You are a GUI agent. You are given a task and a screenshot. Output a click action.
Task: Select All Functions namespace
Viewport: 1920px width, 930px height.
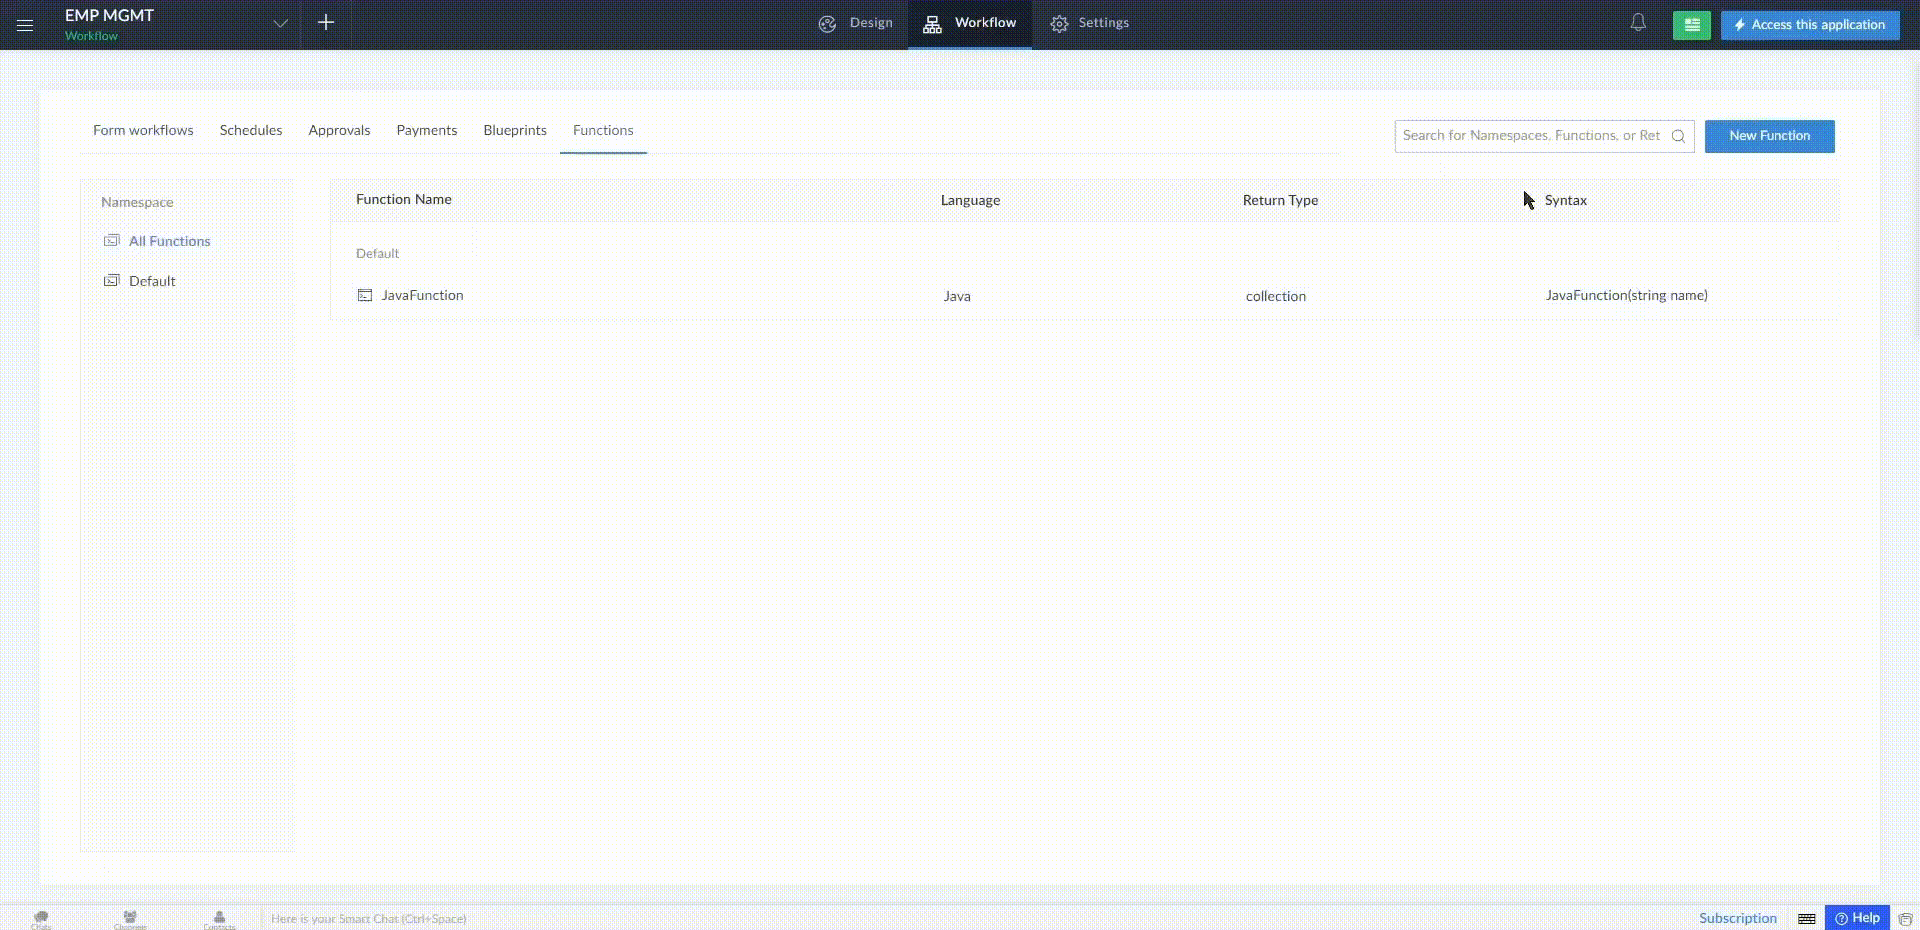[x=169, y=241]
